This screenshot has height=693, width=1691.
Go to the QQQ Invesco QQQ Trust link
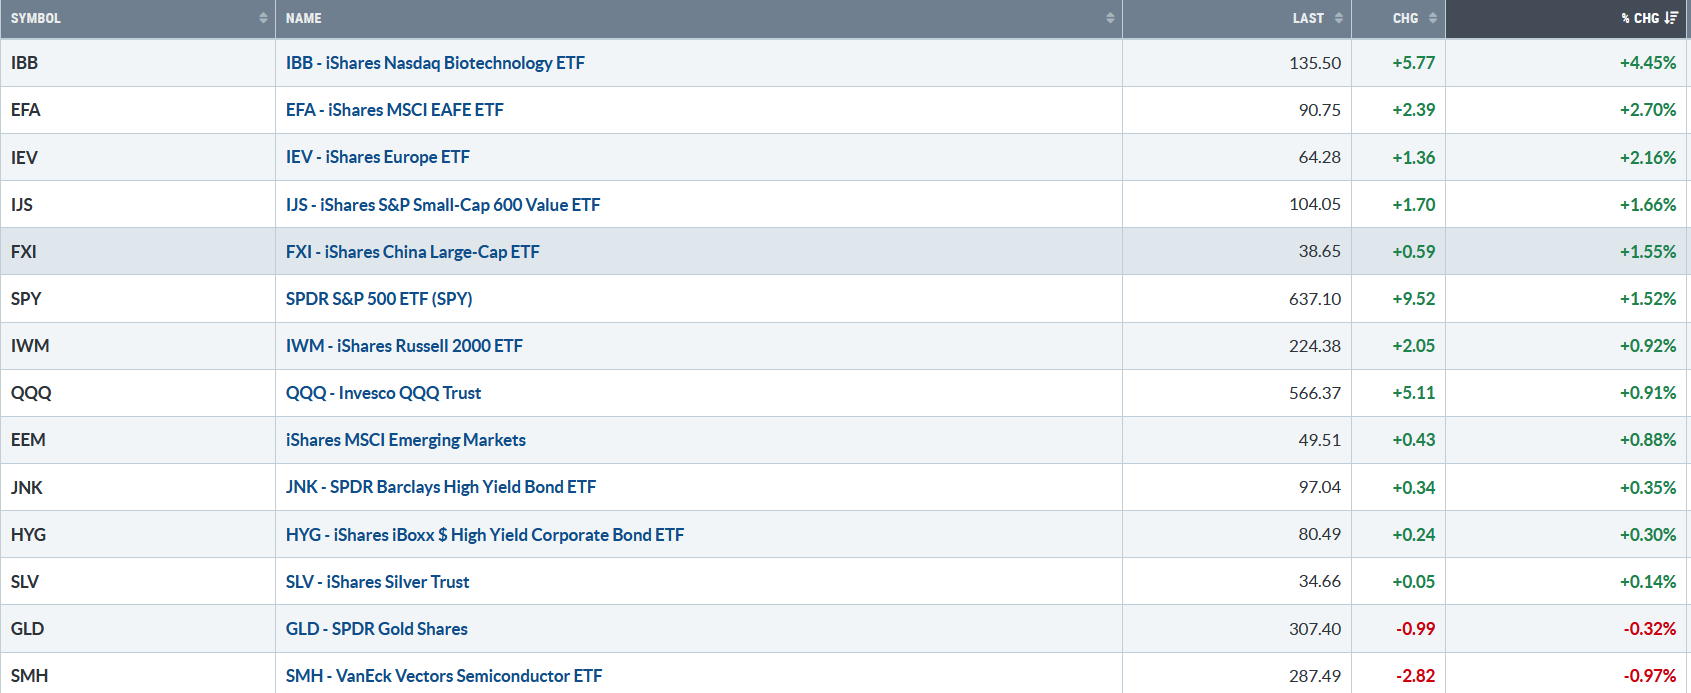point(383,393)
